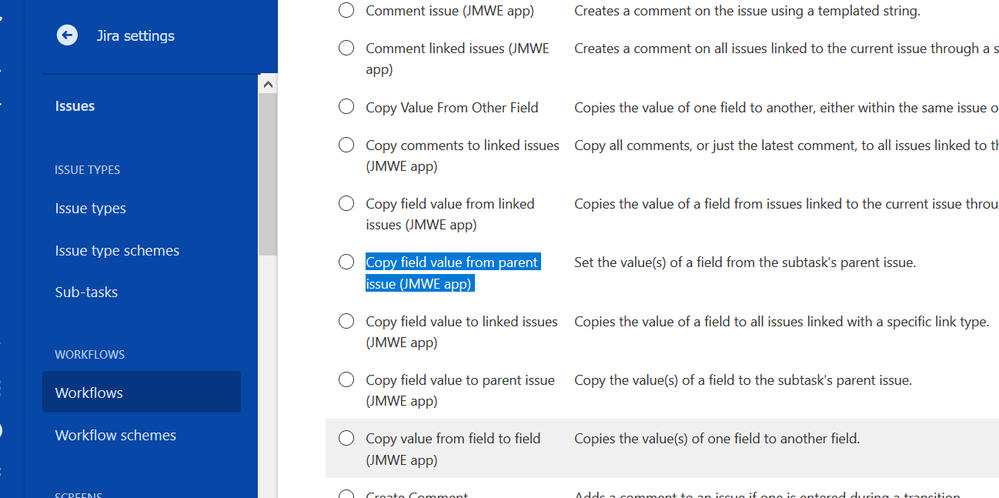Open Workflow schemes in the sidebar

tap(115, 435)
